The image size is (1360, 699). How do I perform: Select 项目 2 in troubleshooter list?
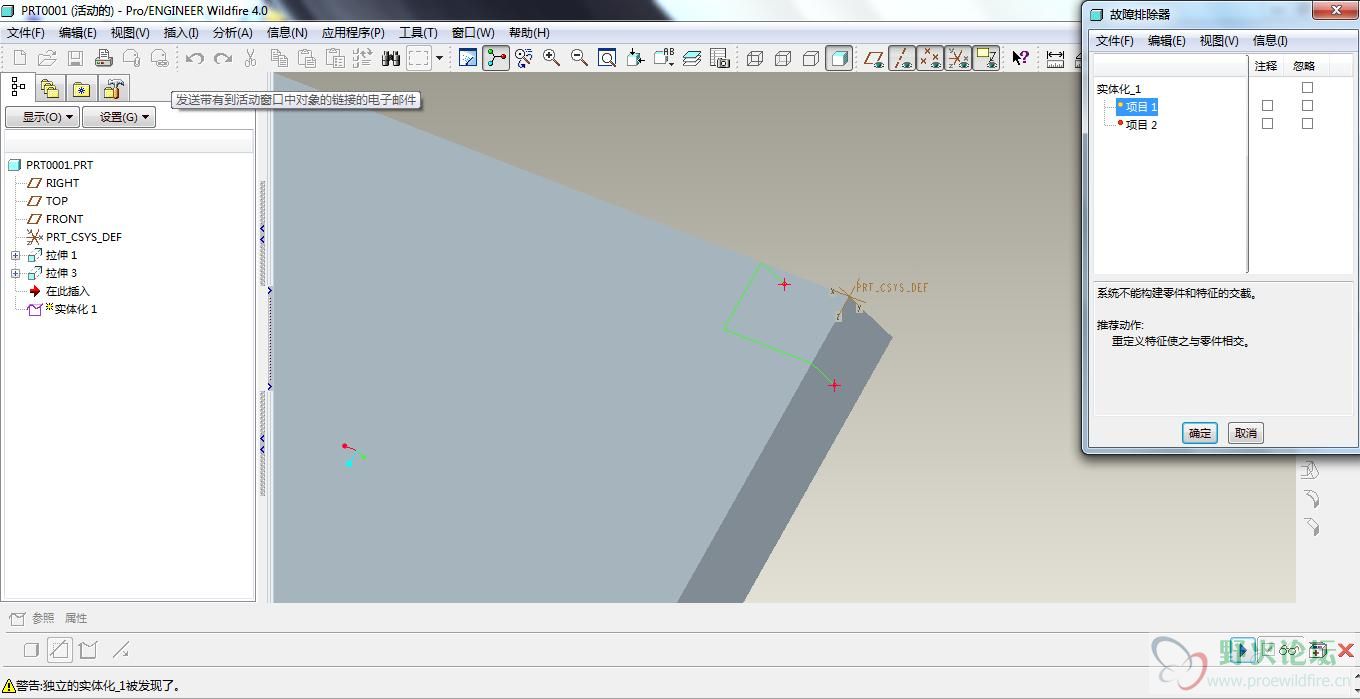click(1141, 125)
